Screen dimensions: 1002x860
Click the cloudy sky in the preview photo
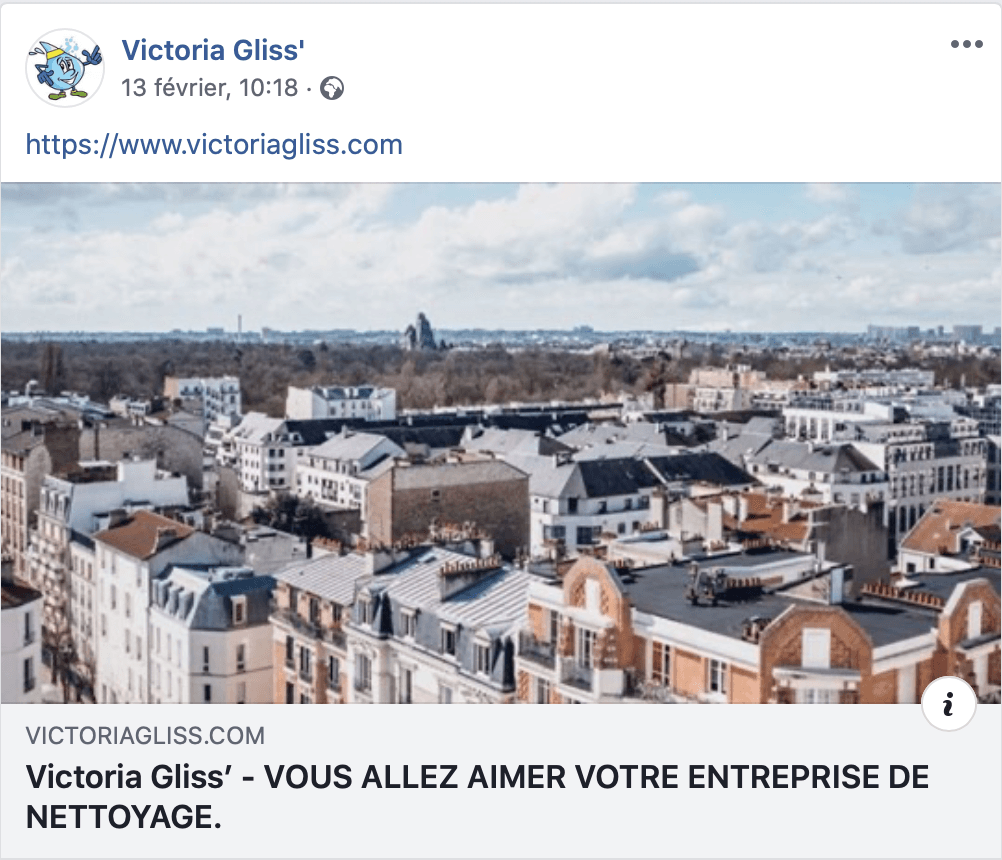[x=501, y=256]
